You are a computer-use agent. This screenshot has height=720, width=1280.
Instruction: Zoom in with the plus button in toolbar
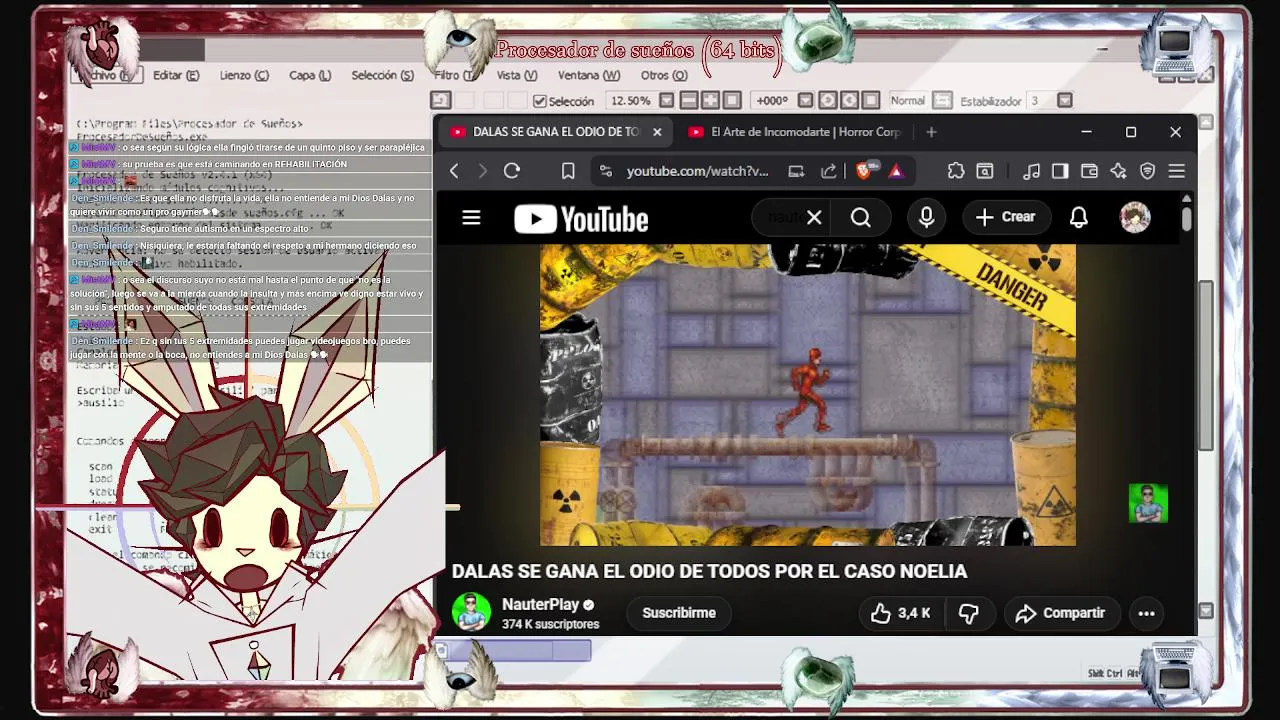[710, 101]
